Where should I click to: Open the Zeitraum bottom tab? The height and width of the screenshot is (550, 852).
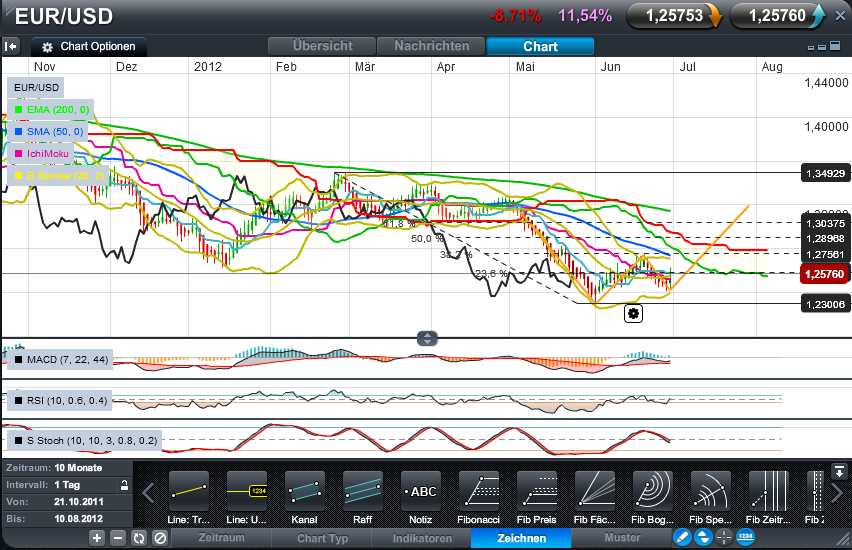click(x=221, y=538)
